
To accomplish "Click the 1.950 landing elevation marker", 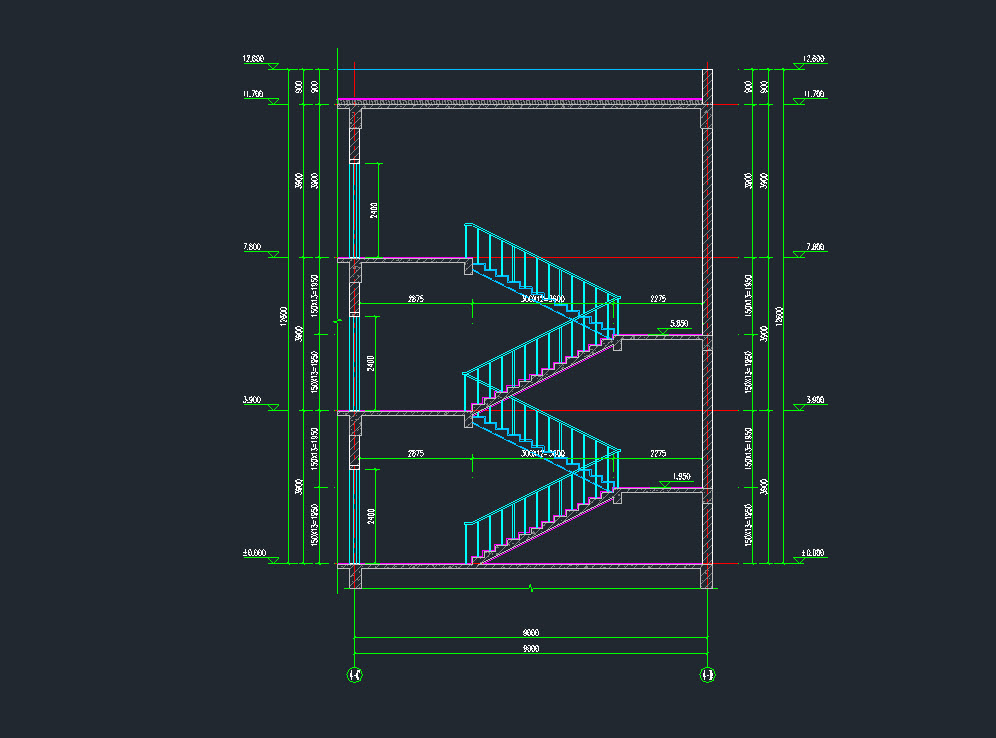I will 680,478.
